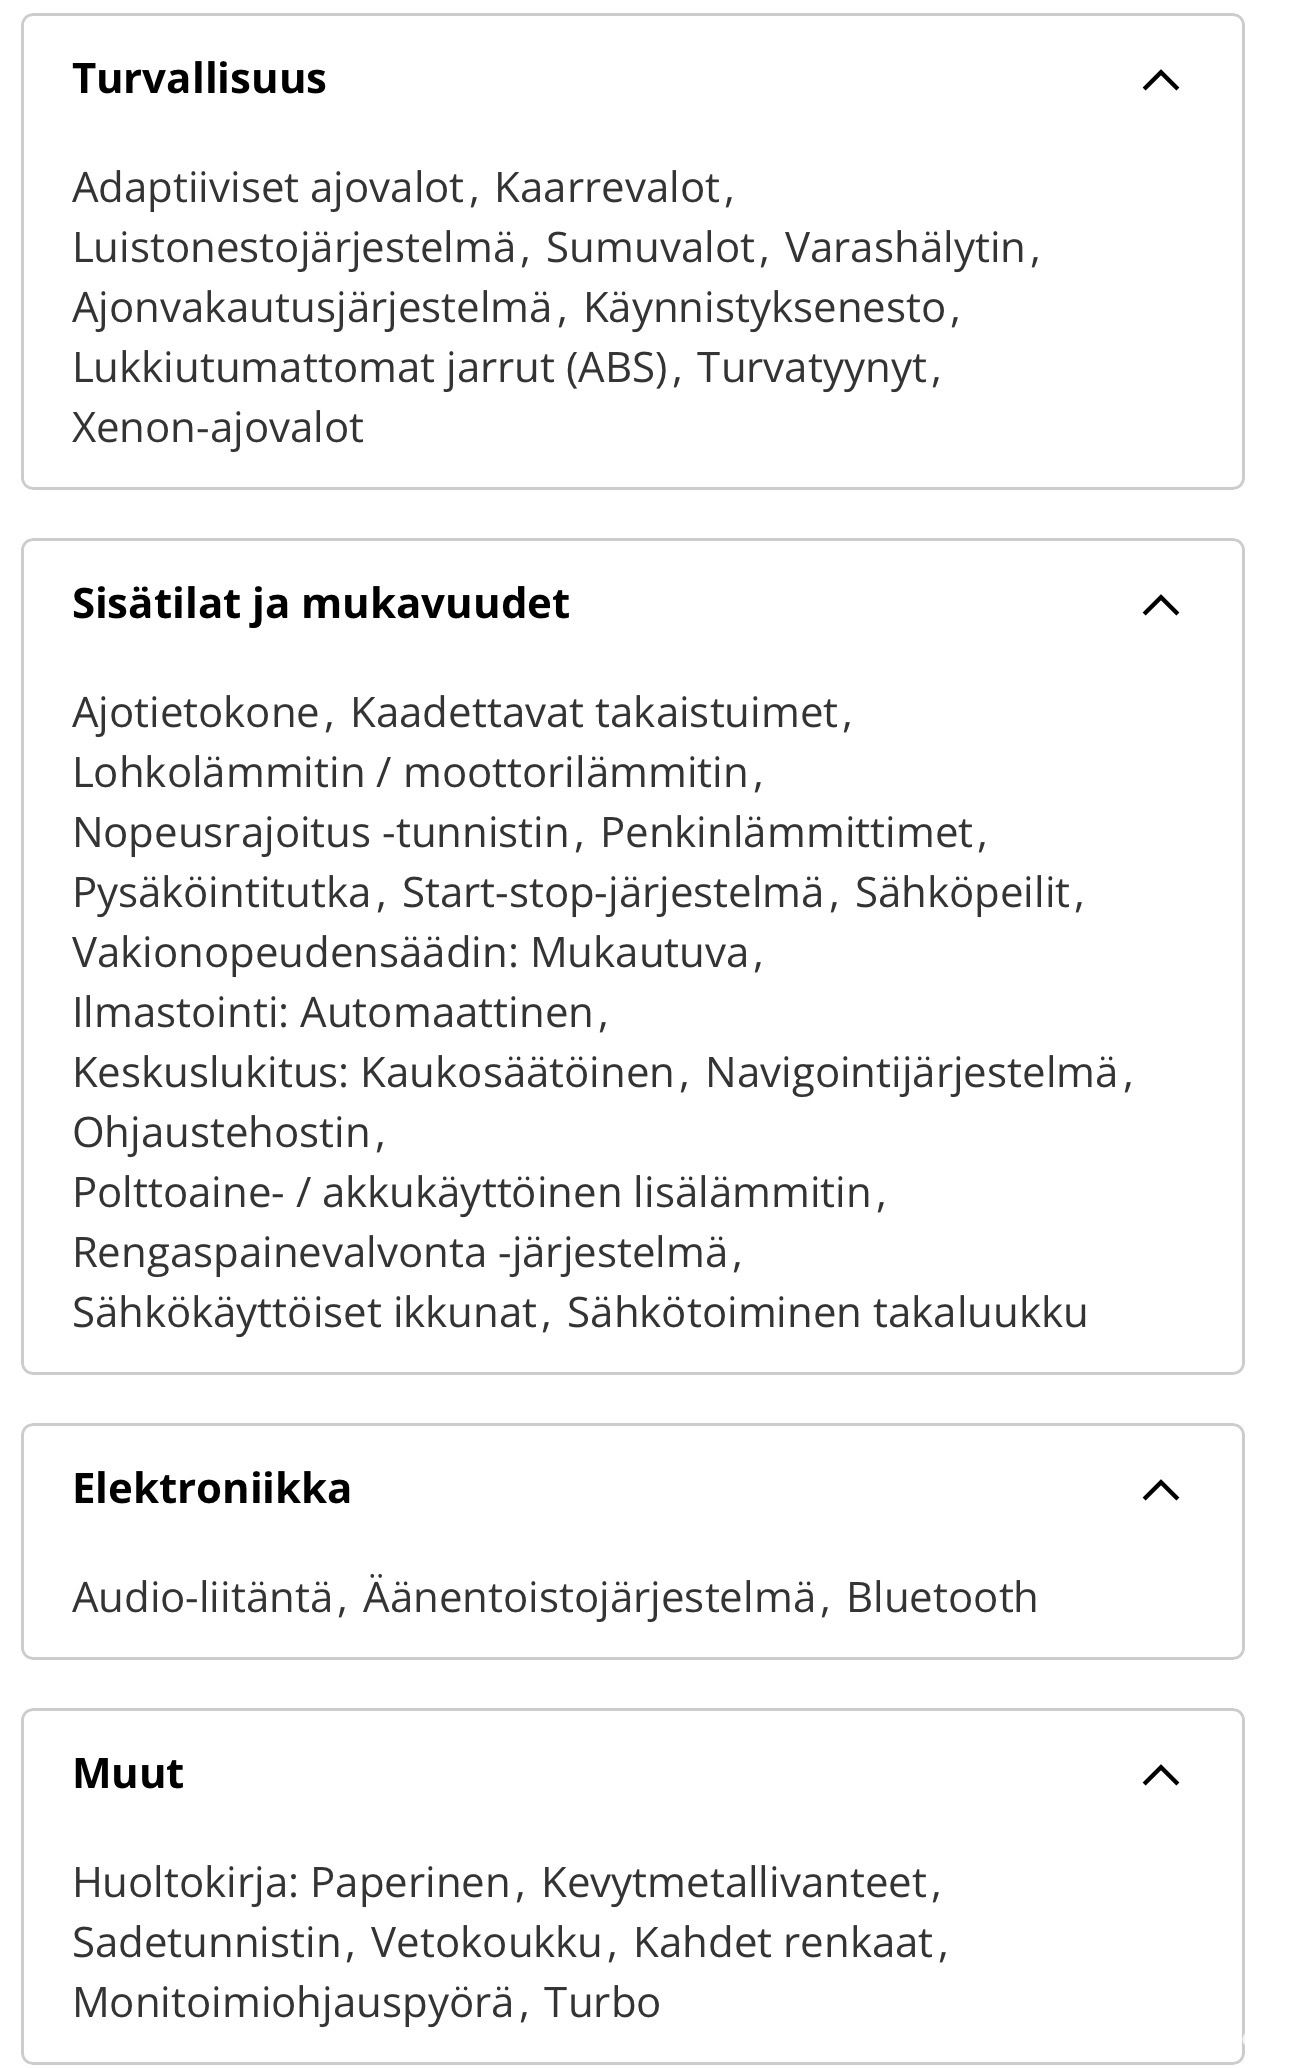1293x2068 pixels.
Task: Collapse Sisätilat ja mukavuudet chevron arrow
Action: (1161, 605)
